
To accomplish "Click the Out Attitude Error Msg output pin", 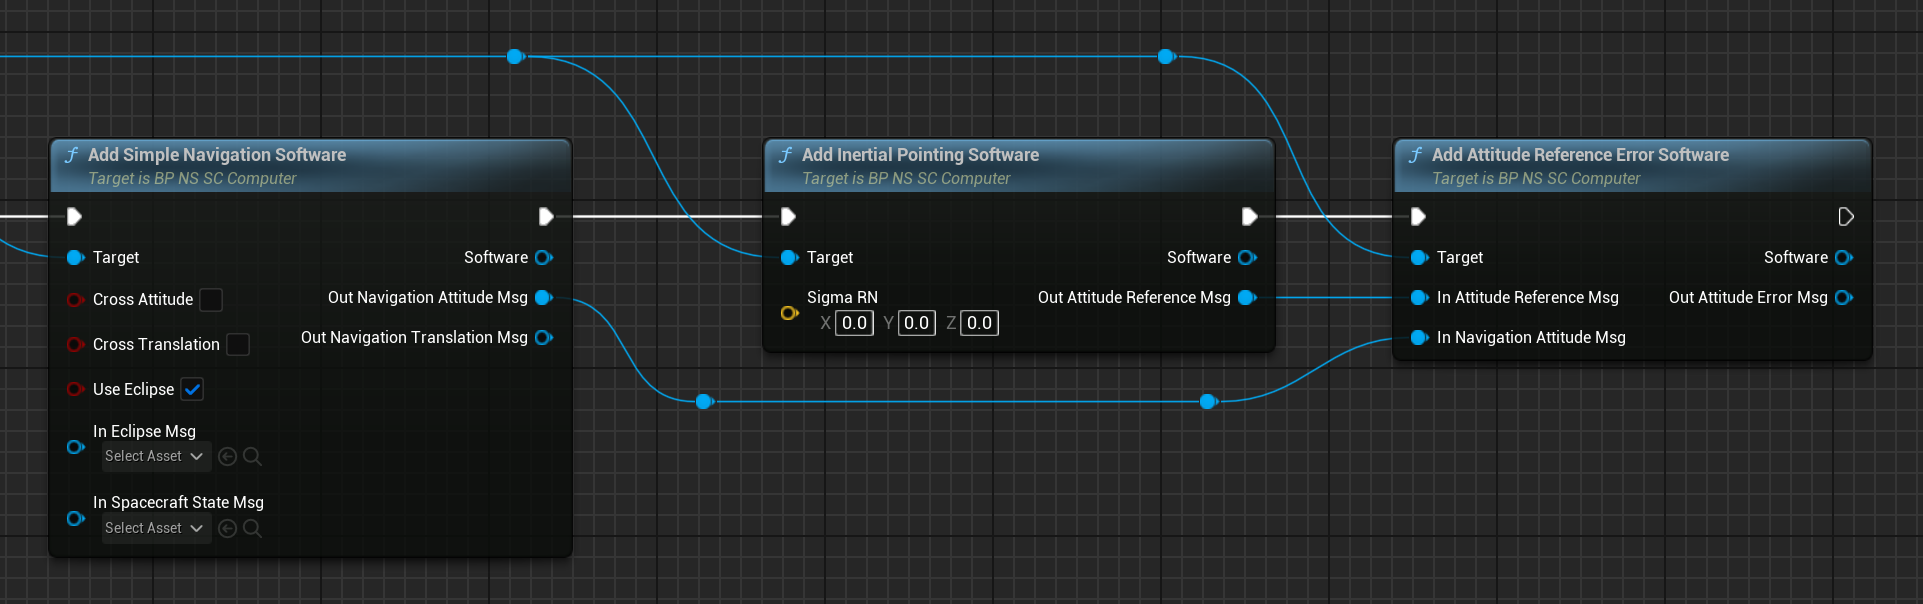I will pos(1844,298).
